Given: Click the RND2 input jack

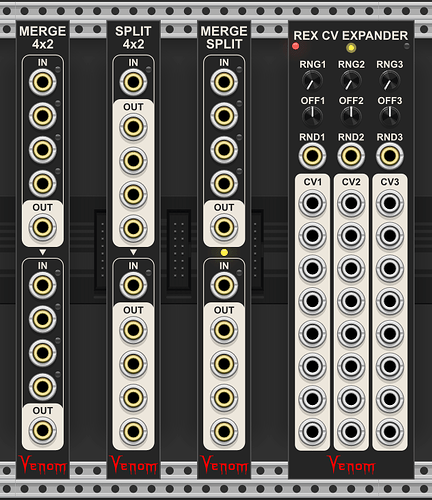Looking at the screenshot, I should 351,156.
